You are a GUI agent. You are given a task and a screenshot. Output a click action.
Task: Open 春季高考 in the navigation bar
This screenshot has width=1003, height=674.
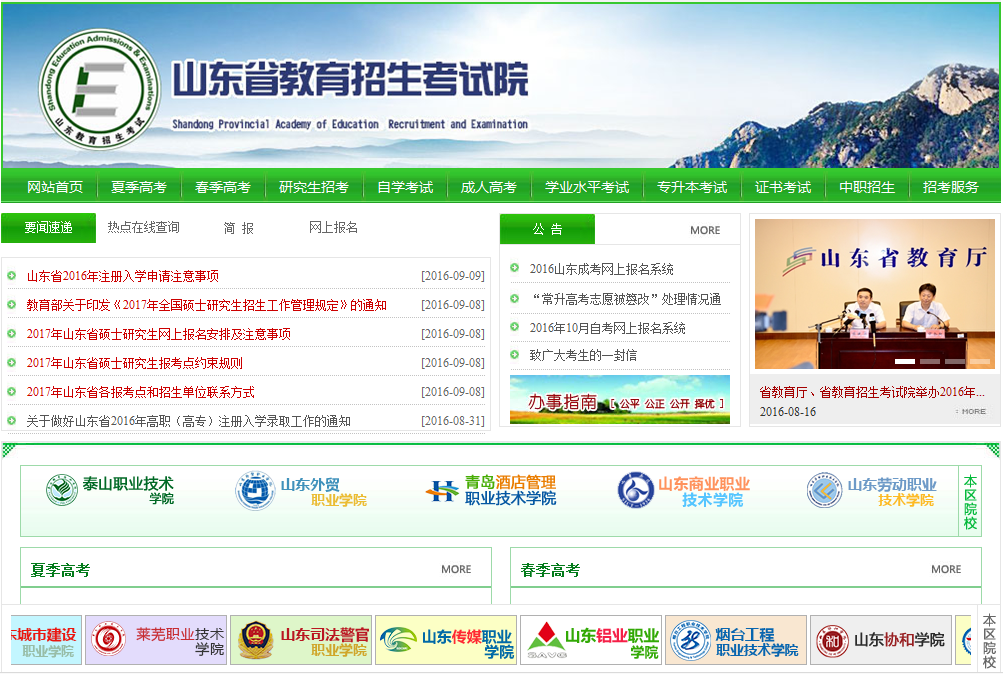pyautogui.click(x=223, y=187)
